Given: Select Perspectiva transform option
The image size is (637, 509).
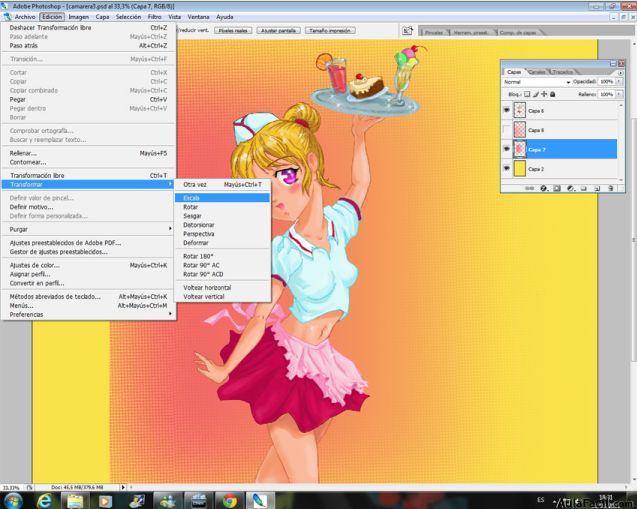Looking at the screenshot, I should tap(222, 234).
